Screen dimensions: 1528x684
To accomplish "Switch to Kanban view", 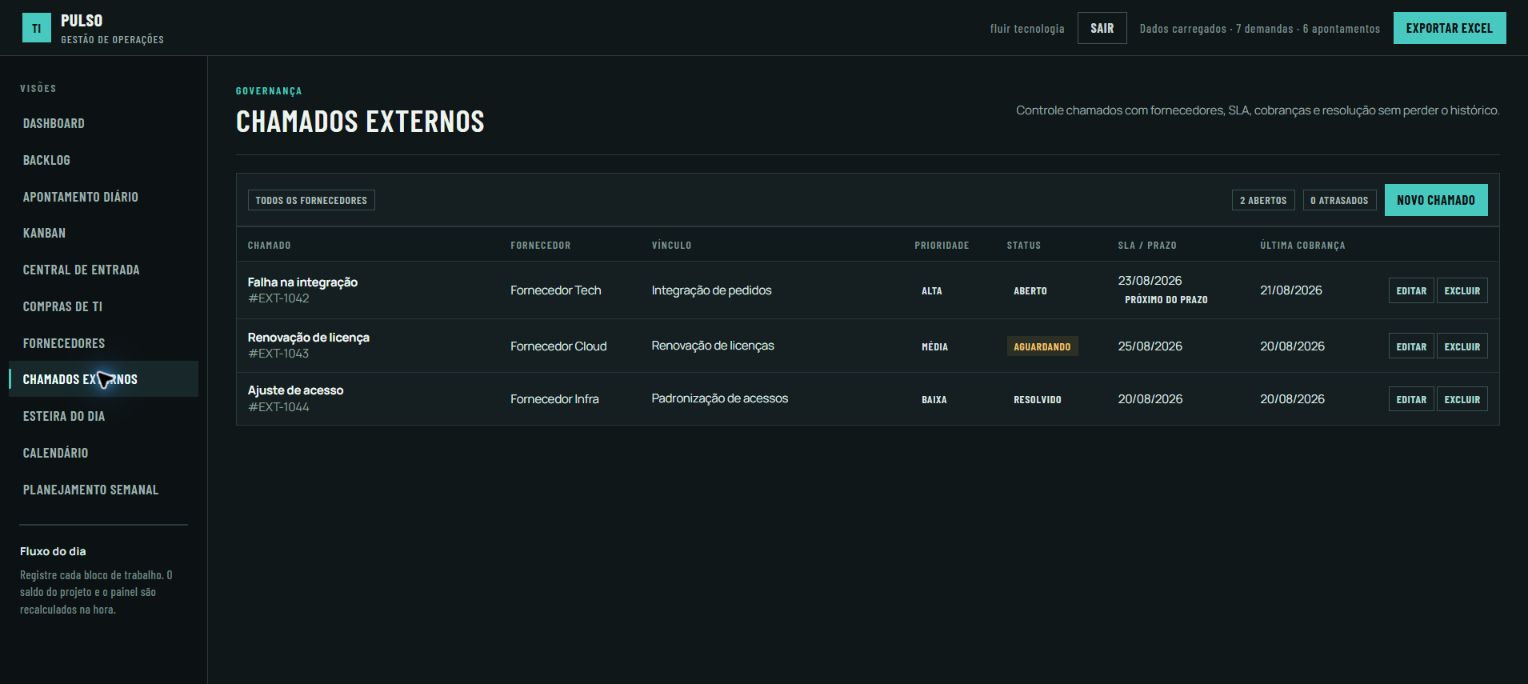I will [44, 233].
